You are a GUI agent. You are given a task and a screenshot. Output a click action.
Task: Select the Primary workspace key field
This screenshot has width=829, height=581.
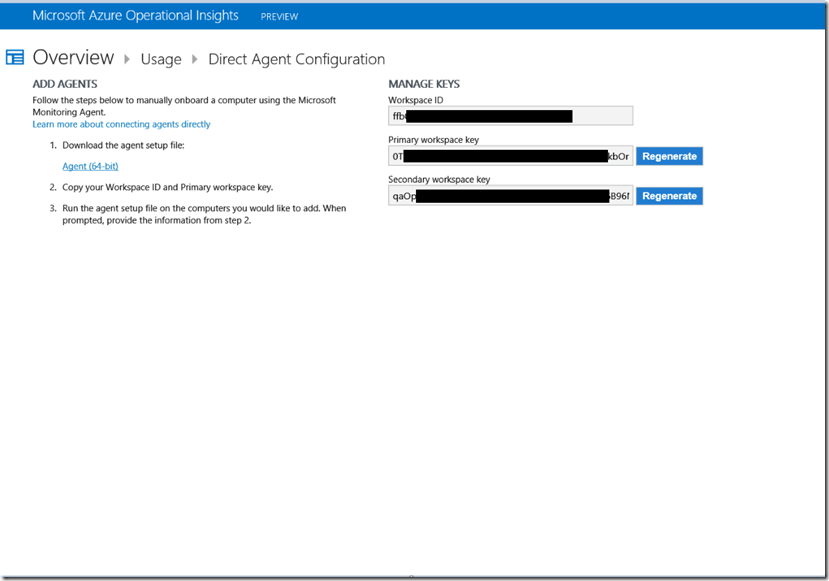pyautogui.click(x=510, y=156)
